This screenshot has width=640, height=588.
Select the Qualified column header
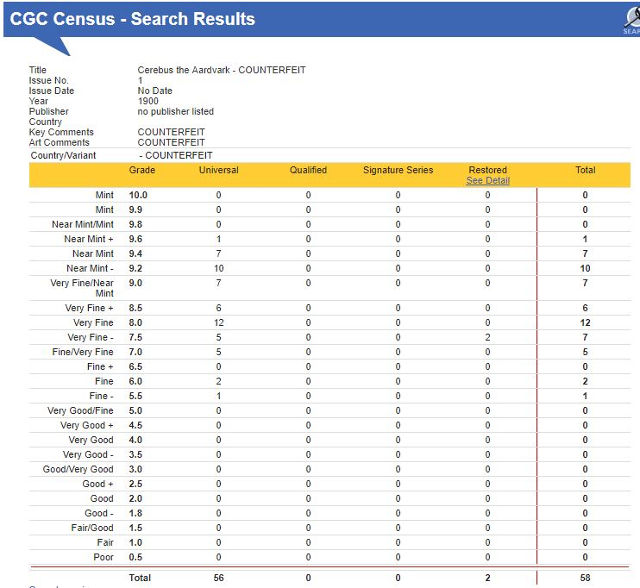pyautogui.click(x=308, y=170)
